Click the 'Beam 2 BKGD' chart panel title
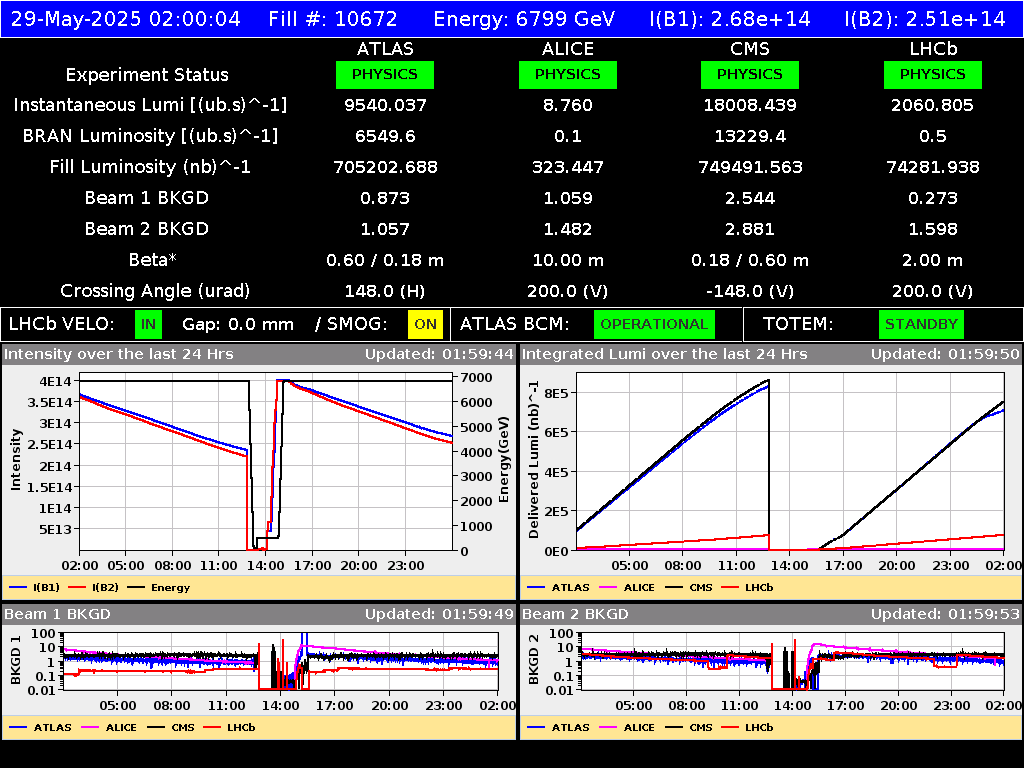 [x=575, y=615]
